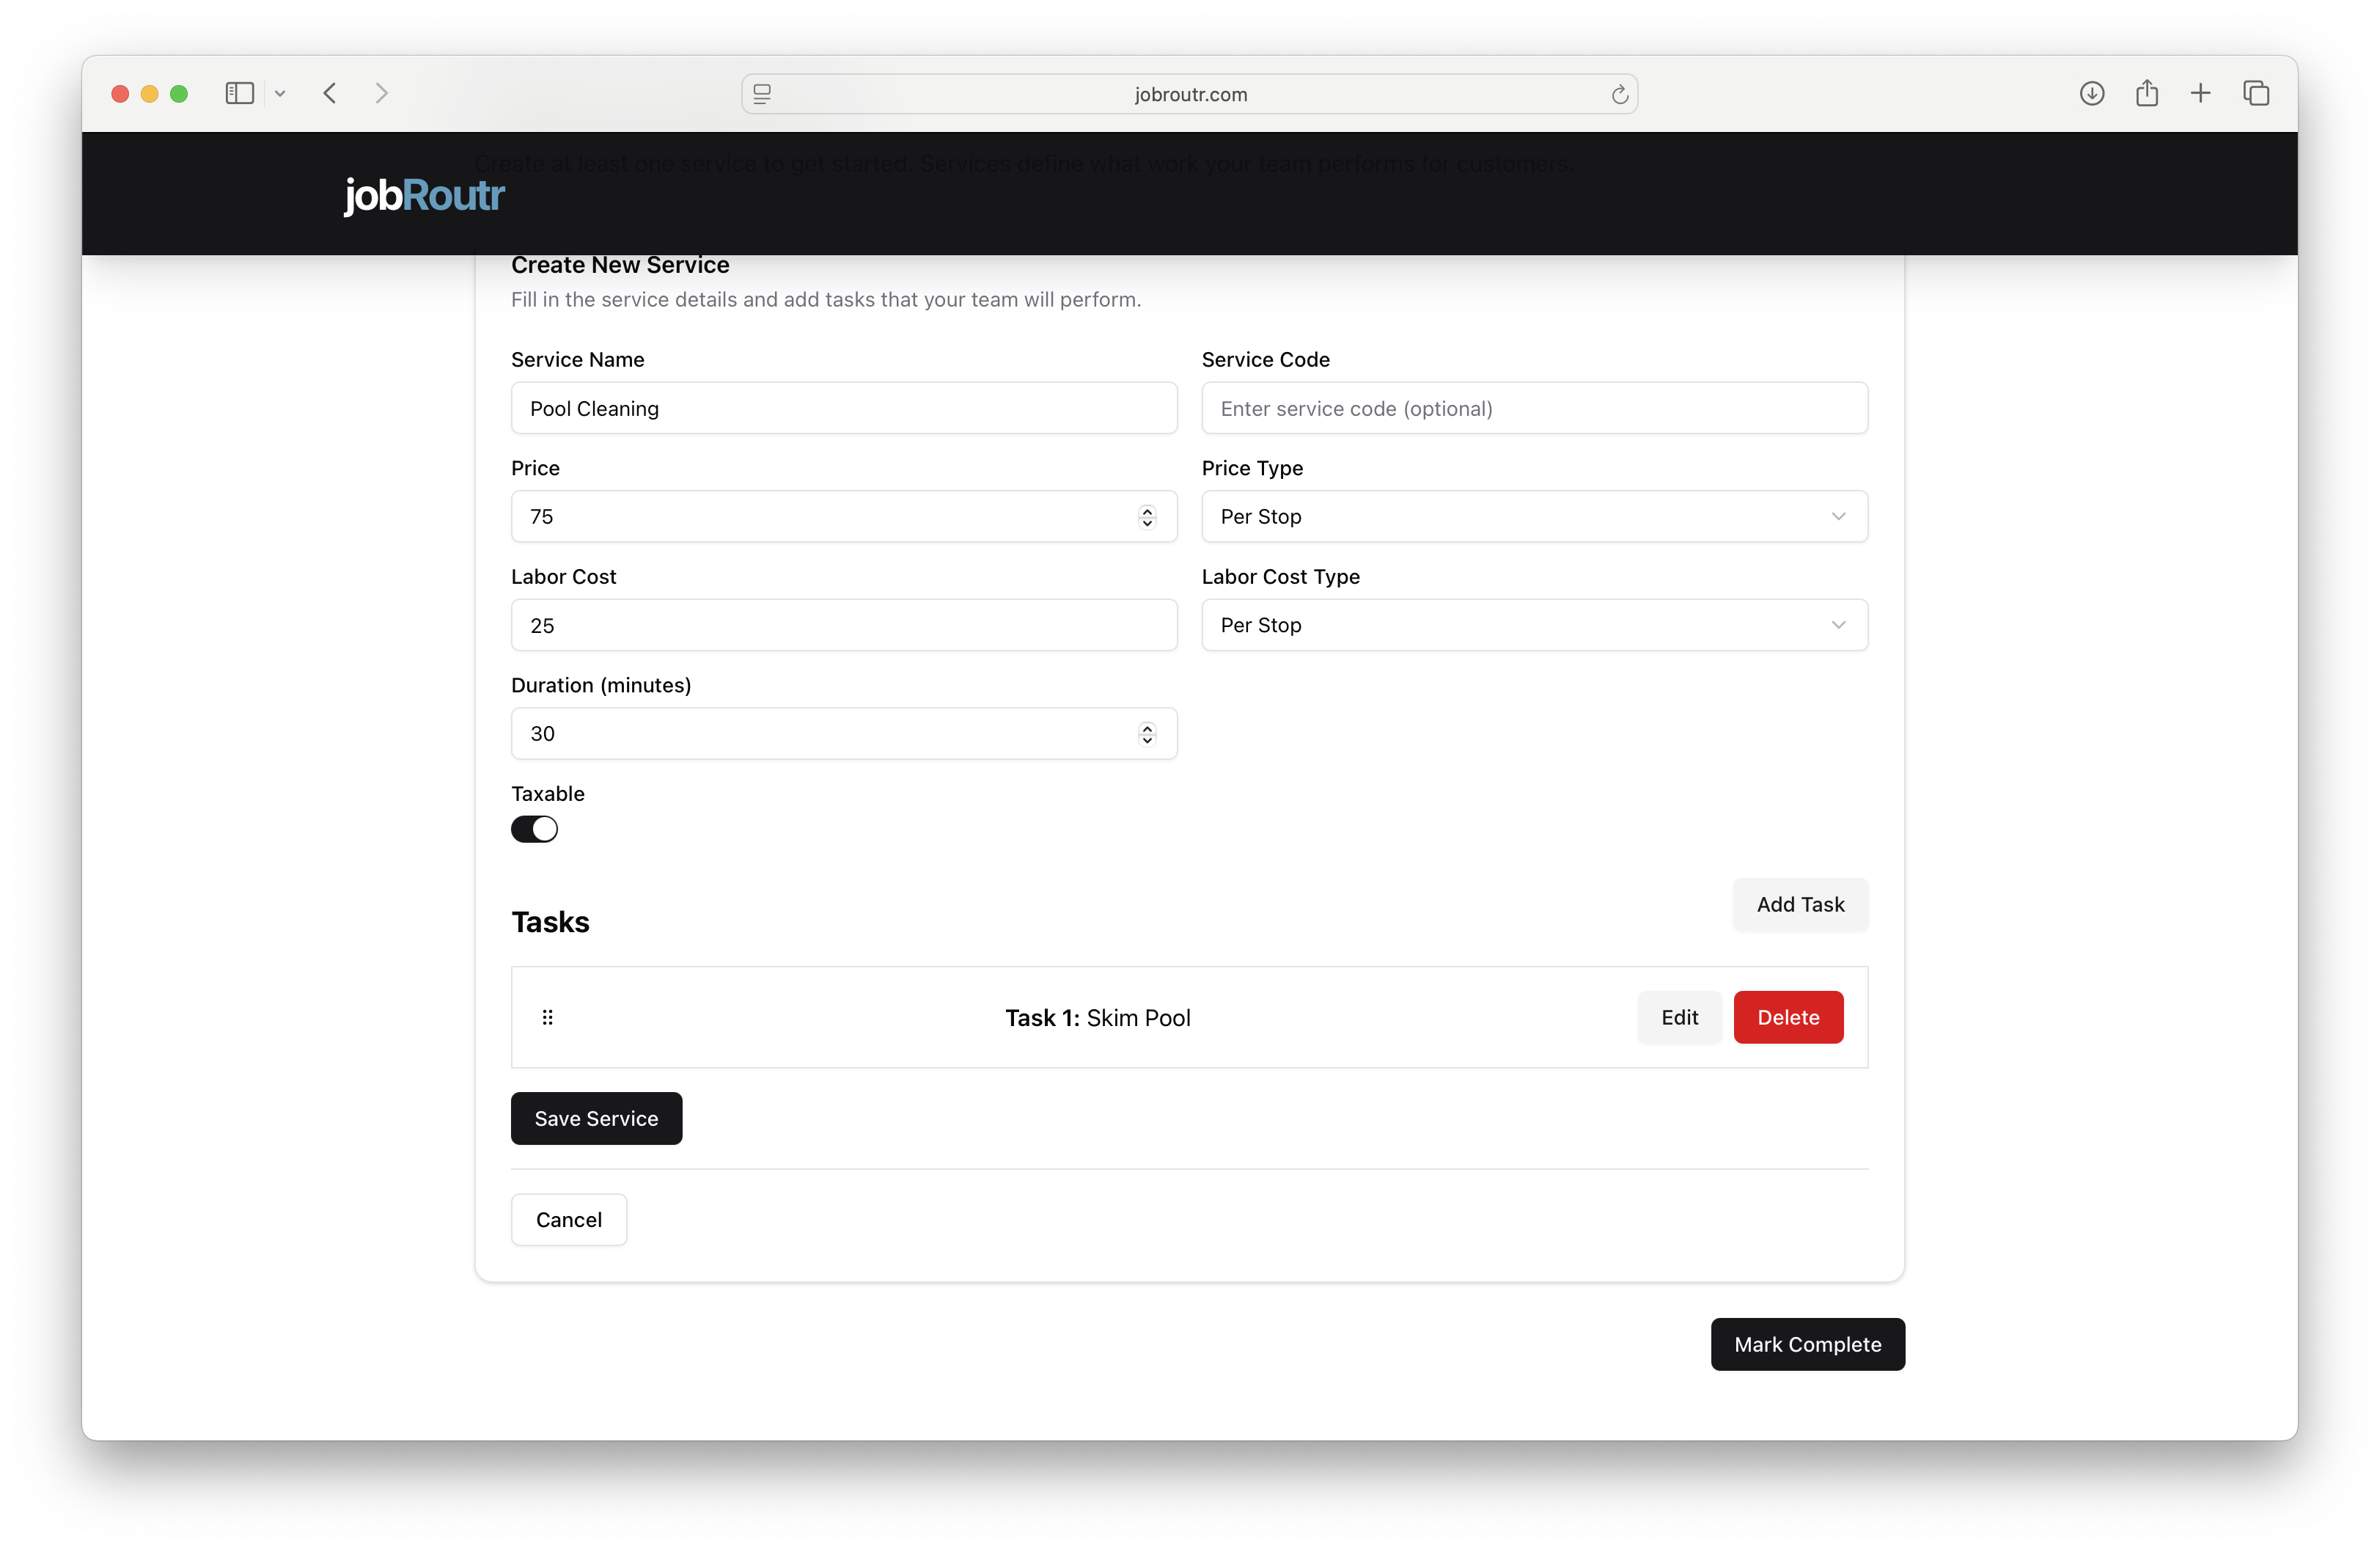Open a new tab with the plus icon
Screen dimensions: 2380x1549
tap(2202, 93)
